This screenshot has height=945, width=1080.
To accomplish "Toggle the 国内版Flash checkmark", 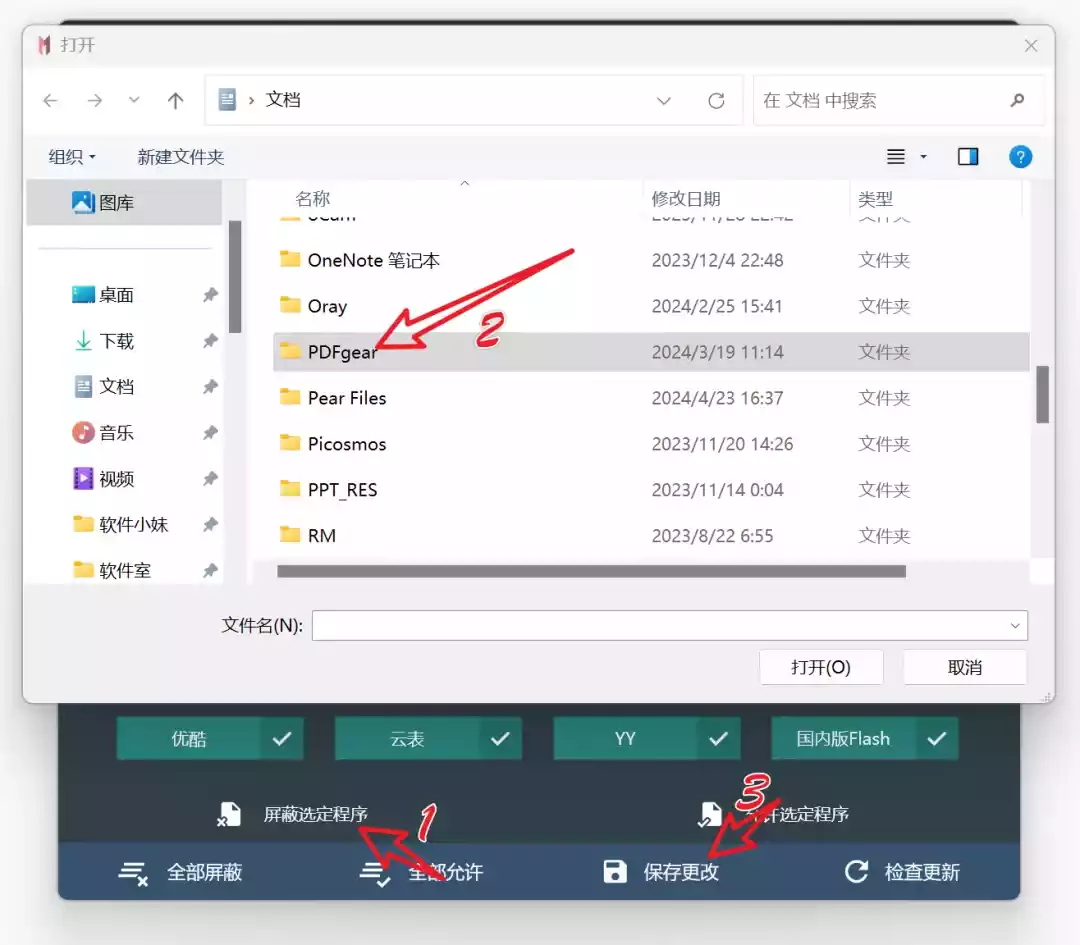I will [x=937, y=738].
